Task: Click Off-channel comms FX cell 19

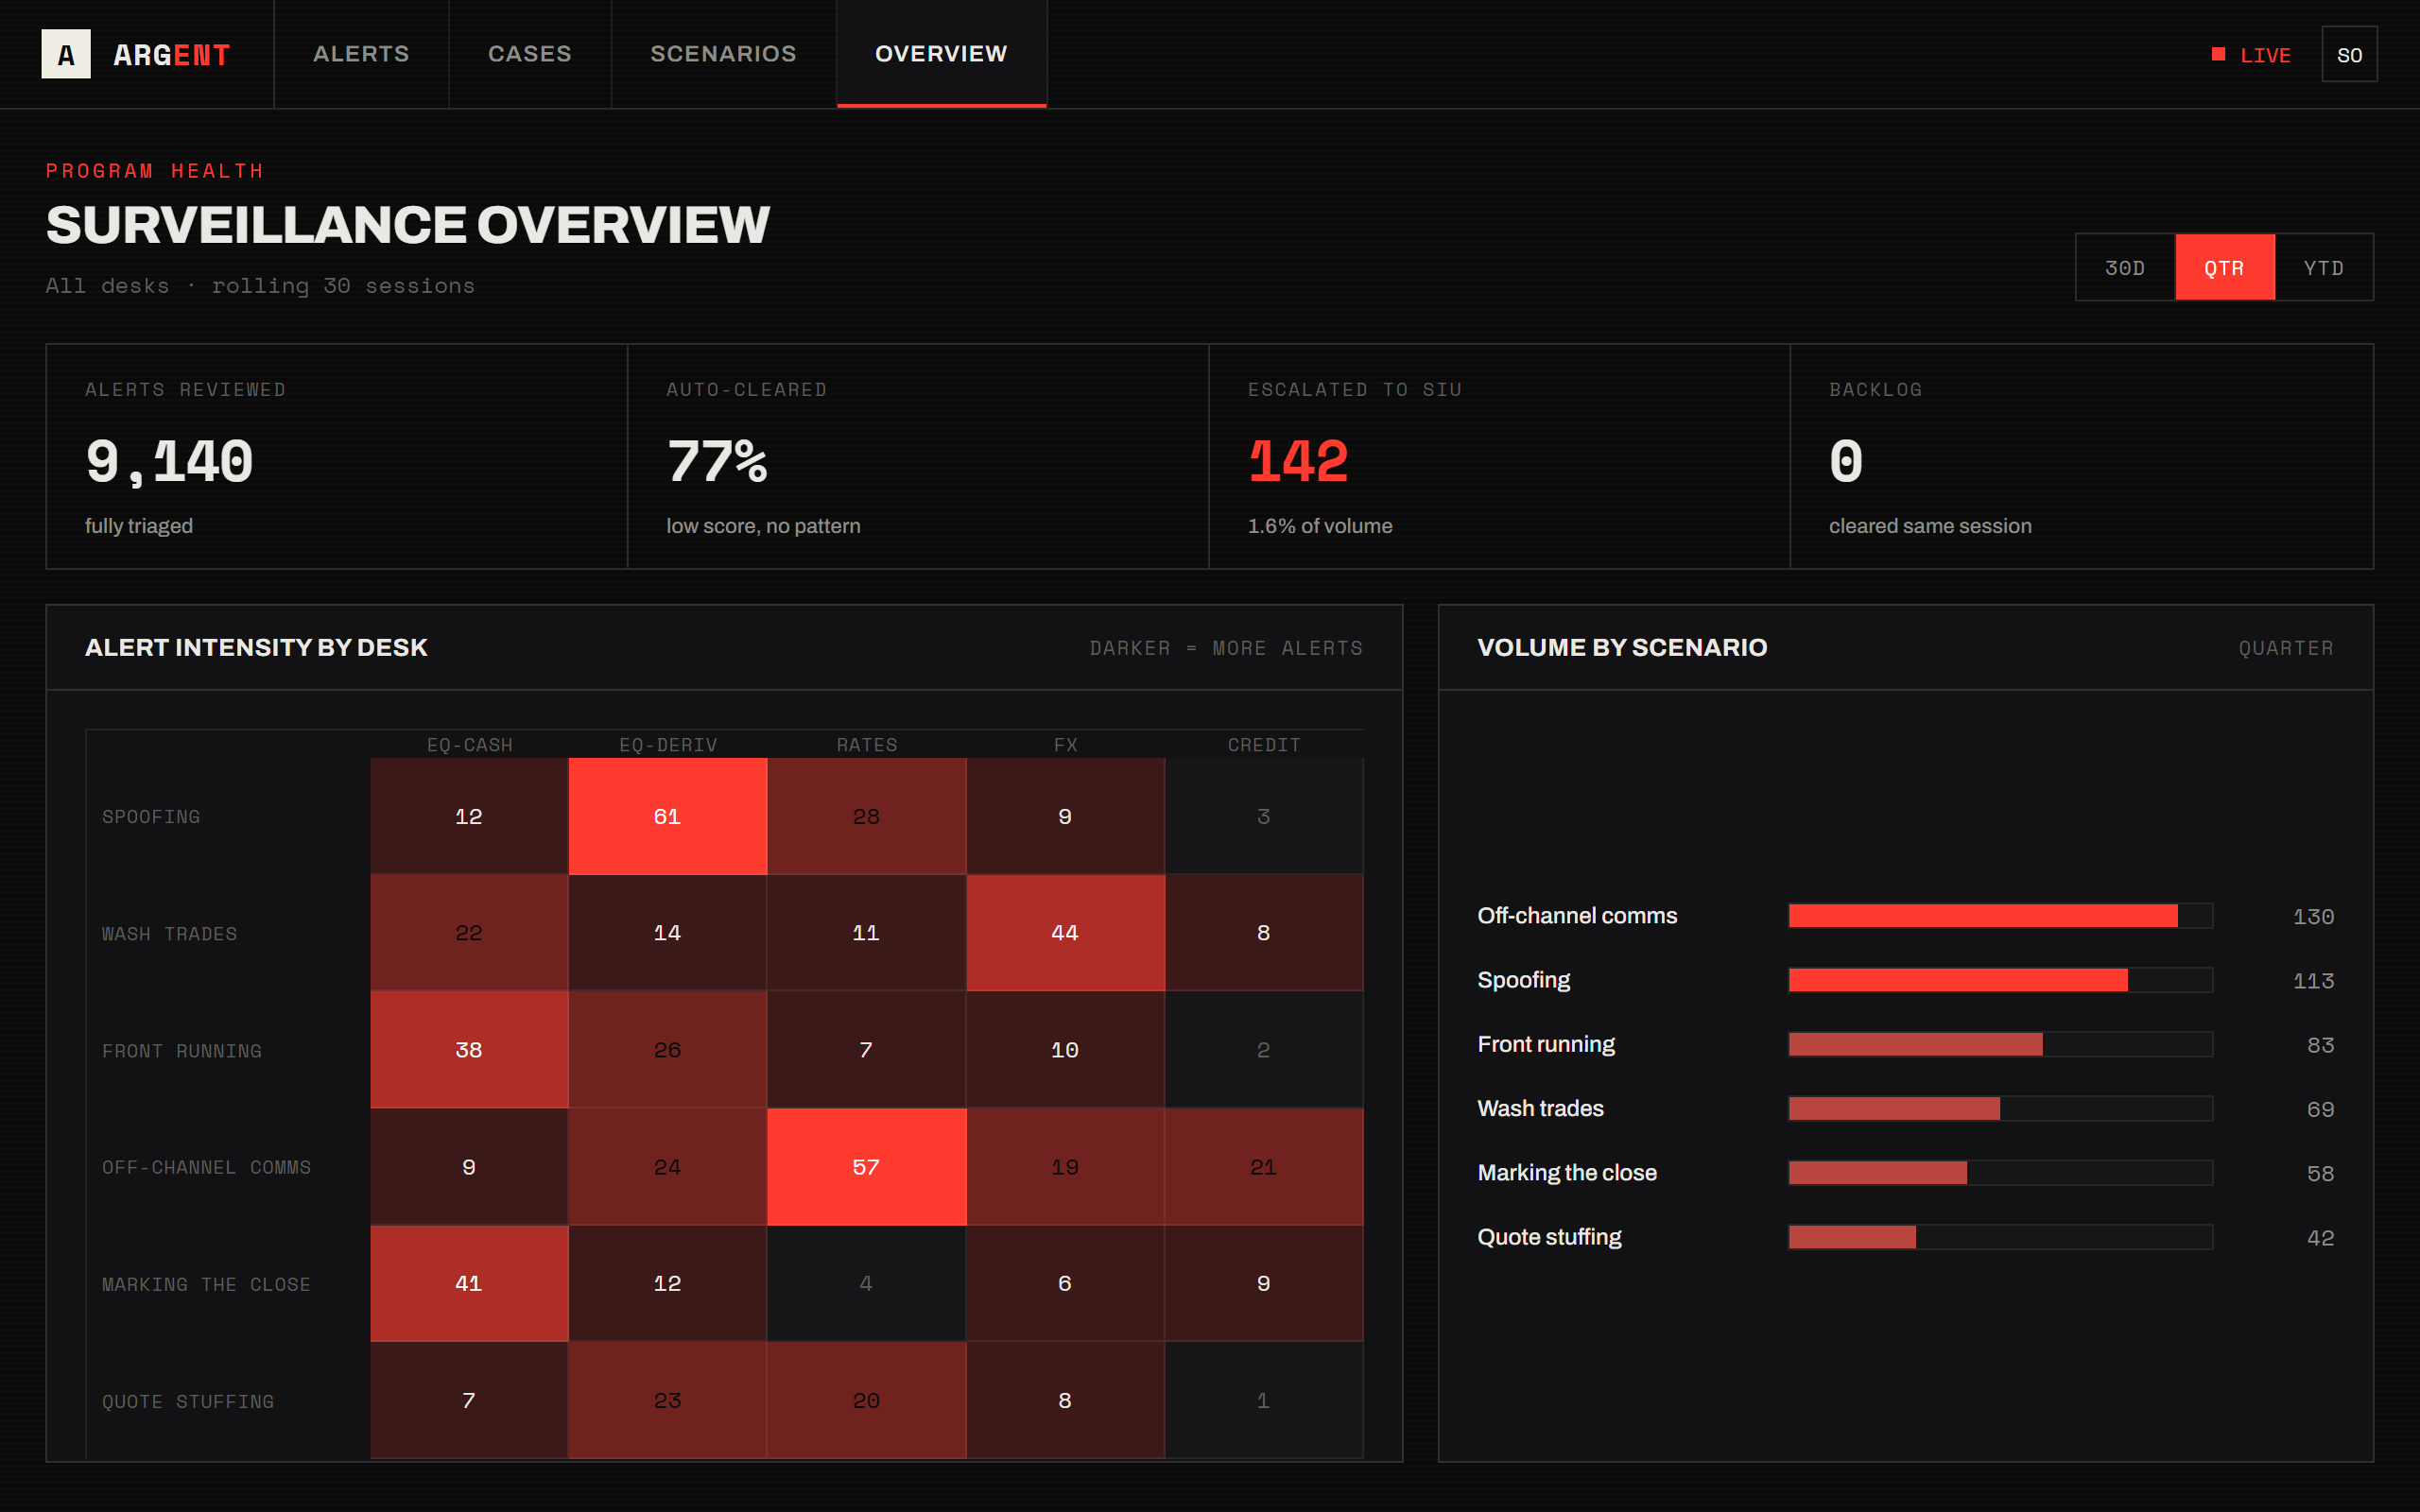Action: [1065, 1167]
